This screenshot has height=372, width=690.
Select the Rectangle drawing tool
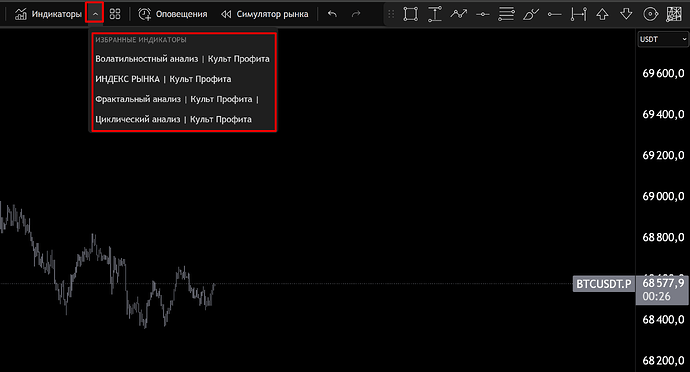point(411,14)
